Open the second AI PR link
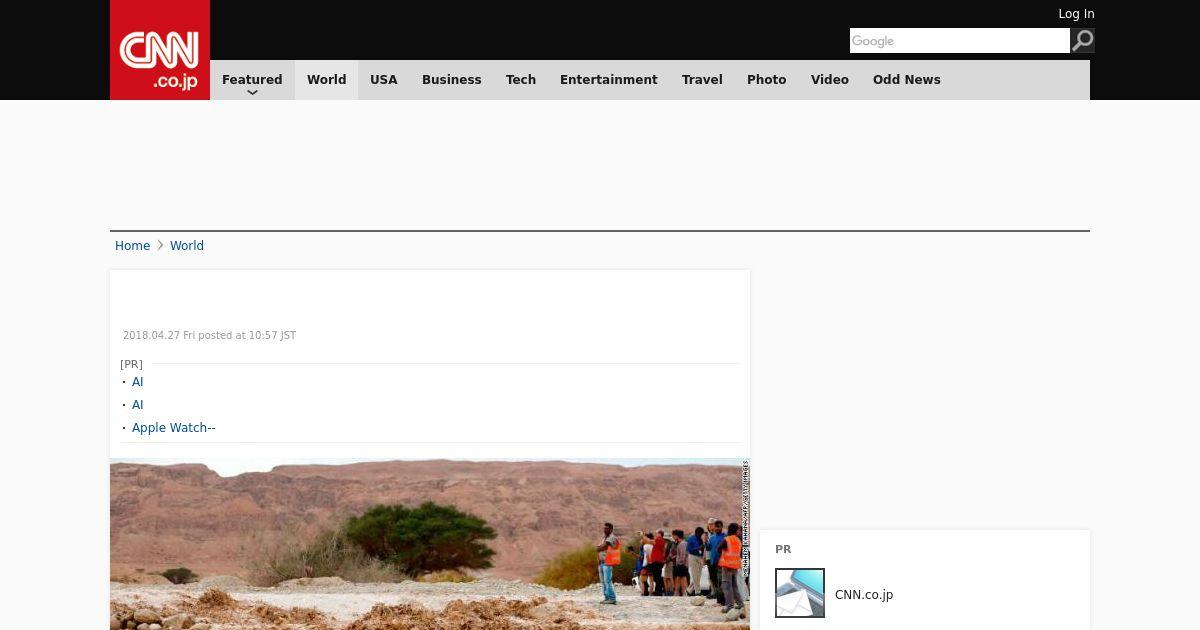1200x630 pixels. (x=138, y=405)
